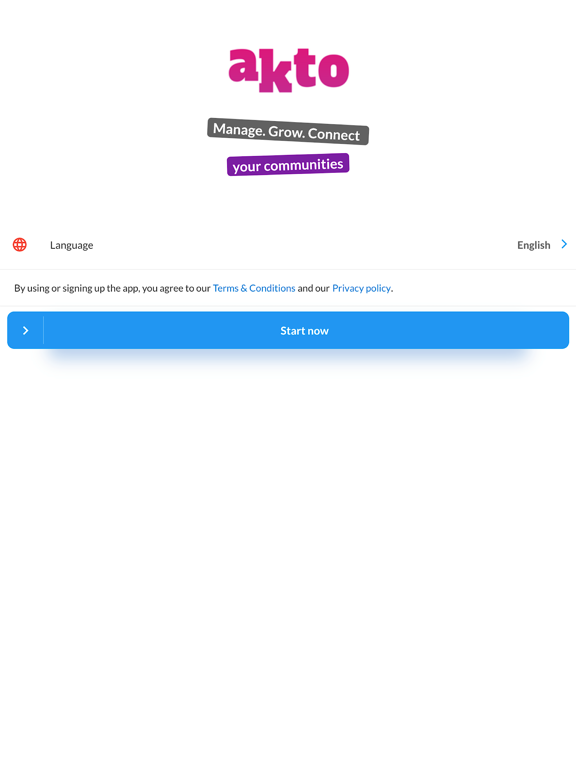This screenshot has height=768, width=576.
Task: Expand language options with the blue chevron
Action: tap(564, 244)
